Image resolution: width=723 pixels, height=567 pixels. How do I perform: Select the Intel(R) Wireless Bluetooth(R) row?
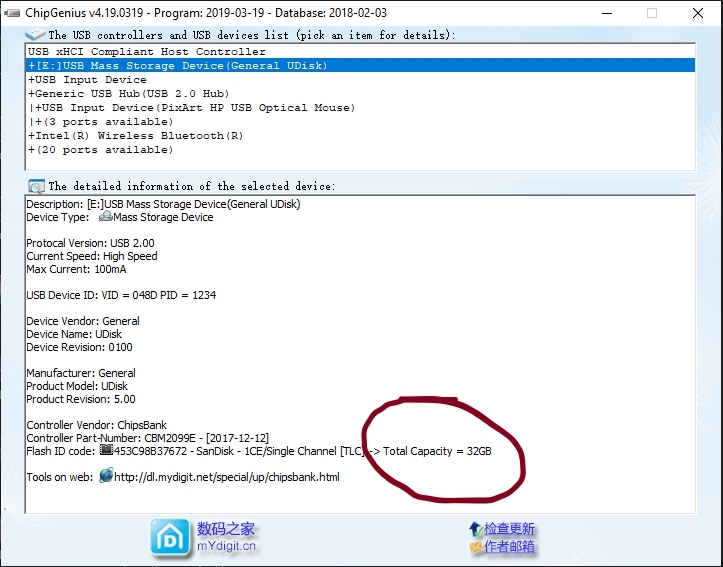click(x=360, y=136)
